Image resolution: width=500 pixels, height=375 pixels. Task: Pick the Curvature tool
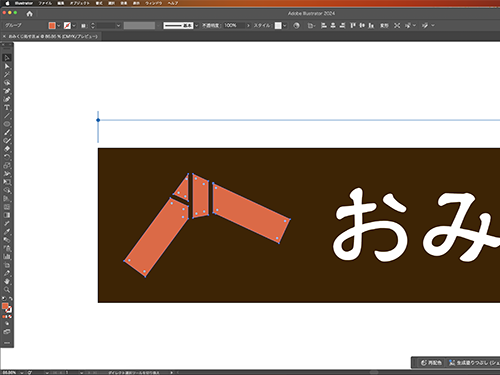point(7,99)
